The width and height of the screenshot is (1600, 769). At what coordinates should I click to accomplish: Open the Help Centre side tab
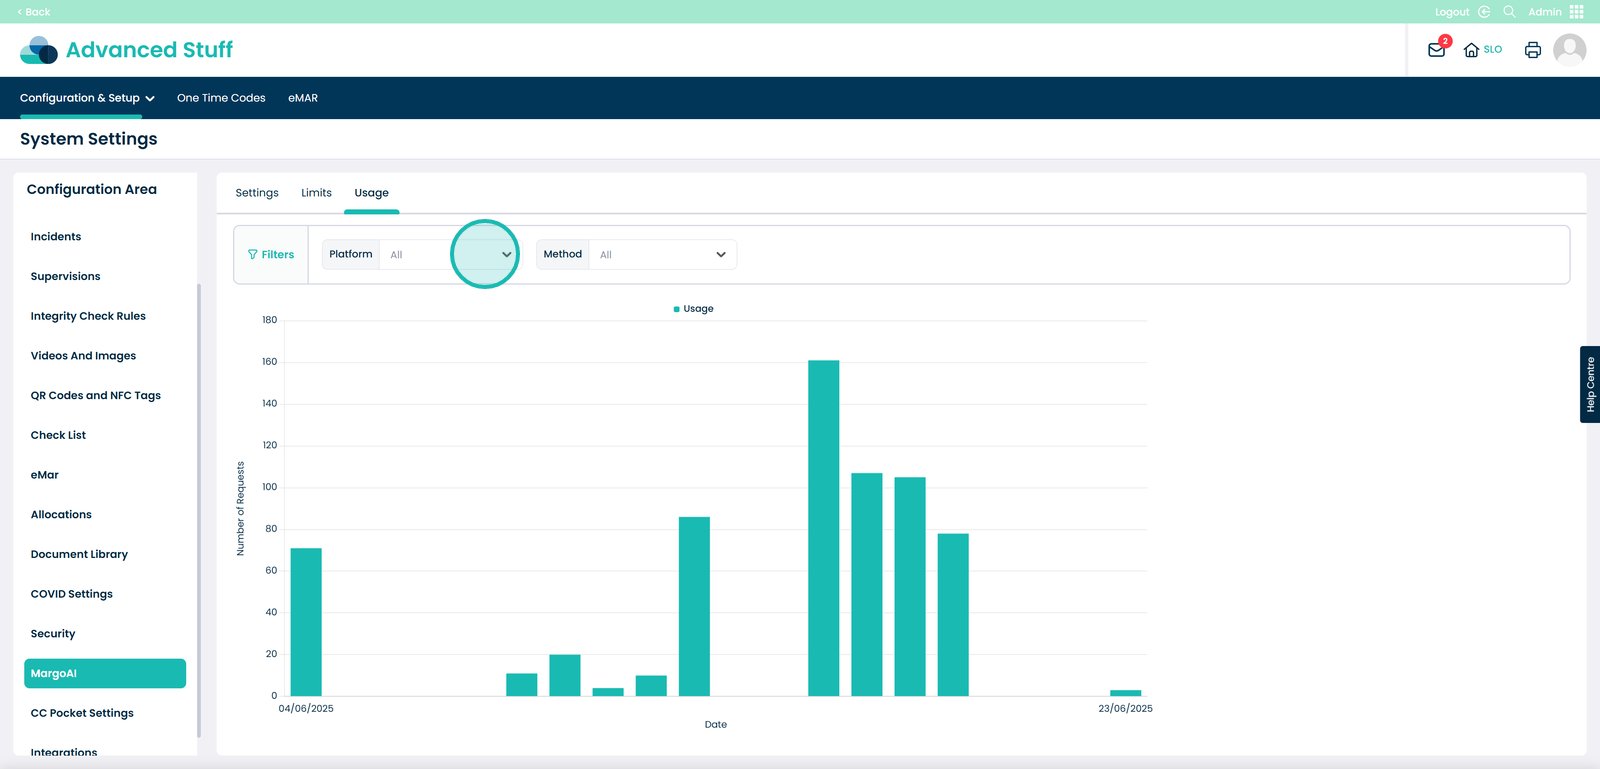[1589, 385]
